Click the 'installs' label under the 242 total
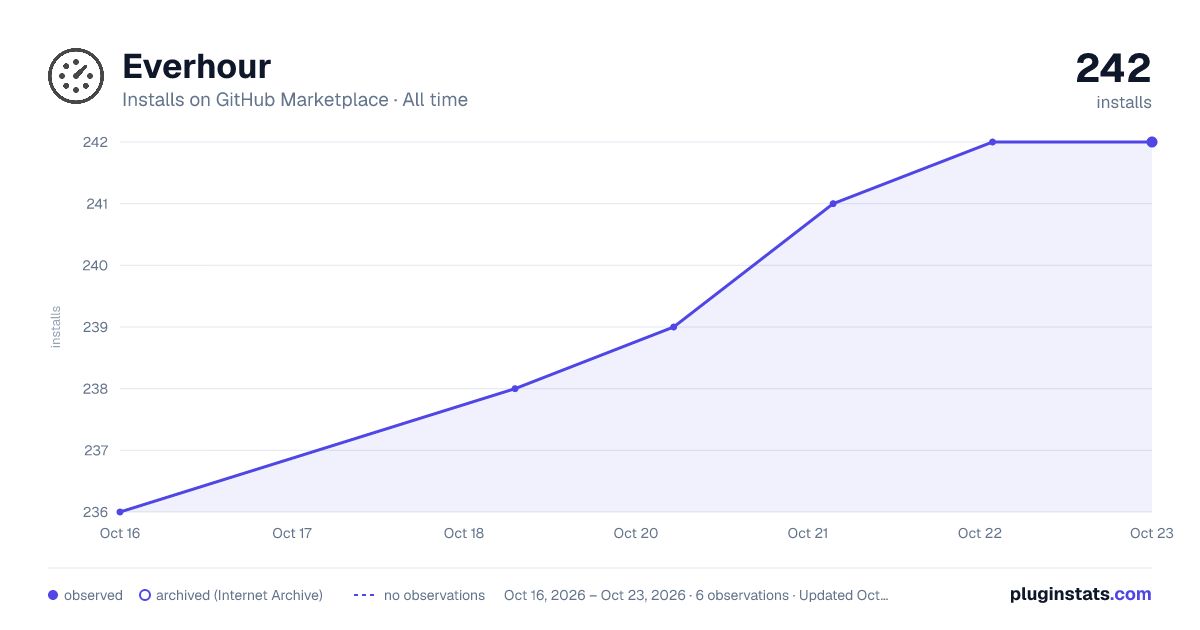This screenshot has height=630, width=1200. [x=1124, y=102]
